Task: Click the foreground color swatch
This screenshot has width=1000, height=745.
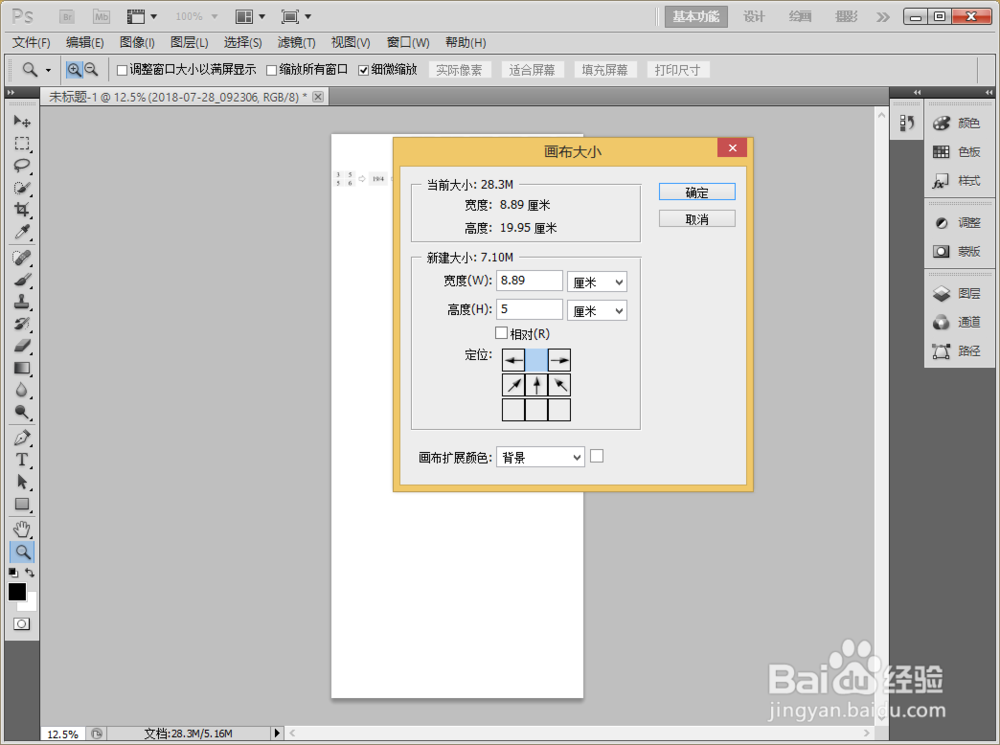Action: (16, 592)
